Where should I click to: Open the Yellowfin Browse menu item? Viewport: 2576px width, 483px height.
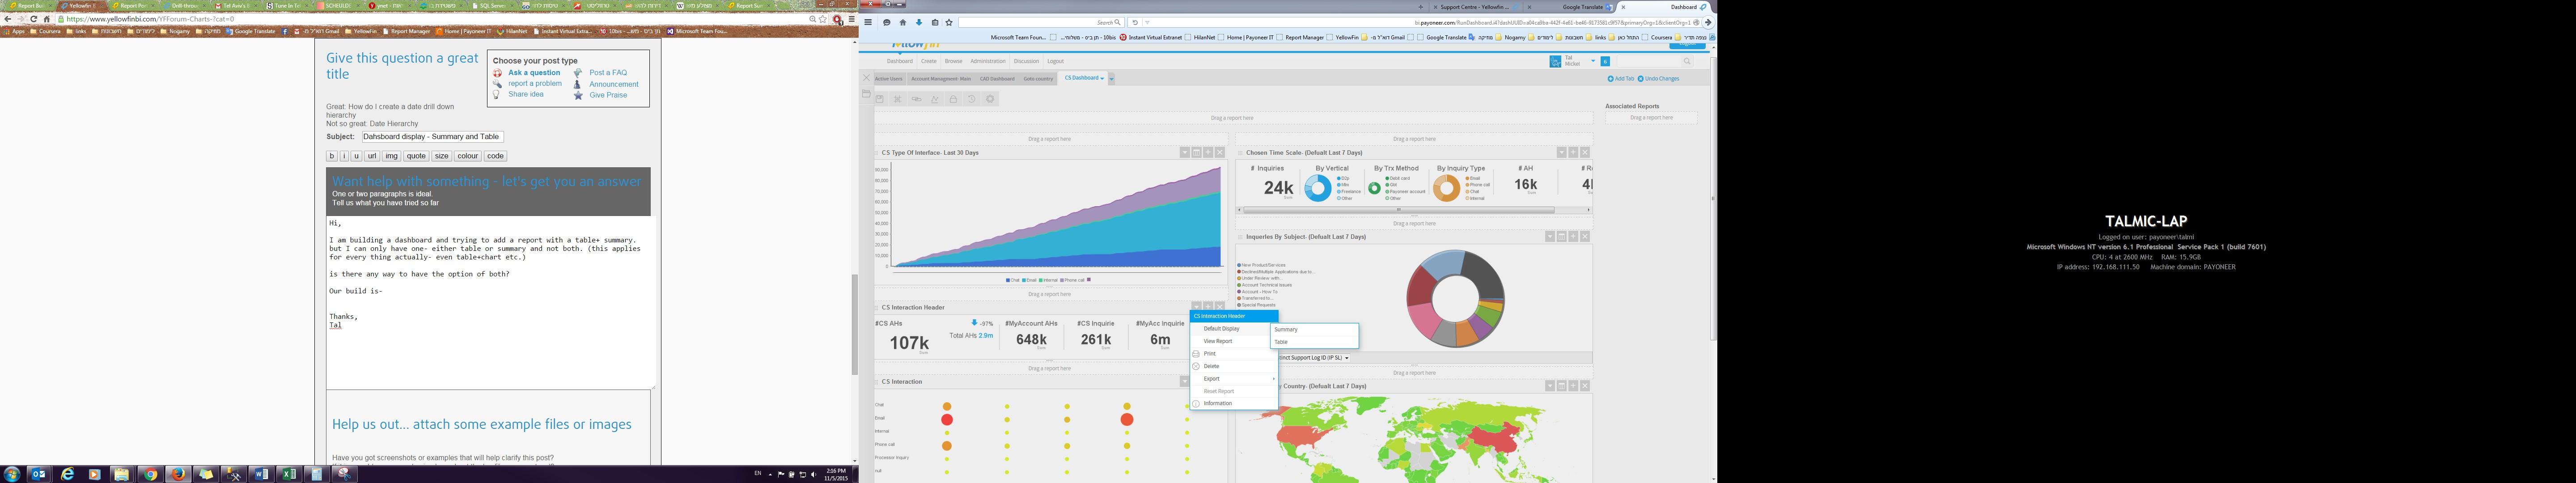click(953, 61)
